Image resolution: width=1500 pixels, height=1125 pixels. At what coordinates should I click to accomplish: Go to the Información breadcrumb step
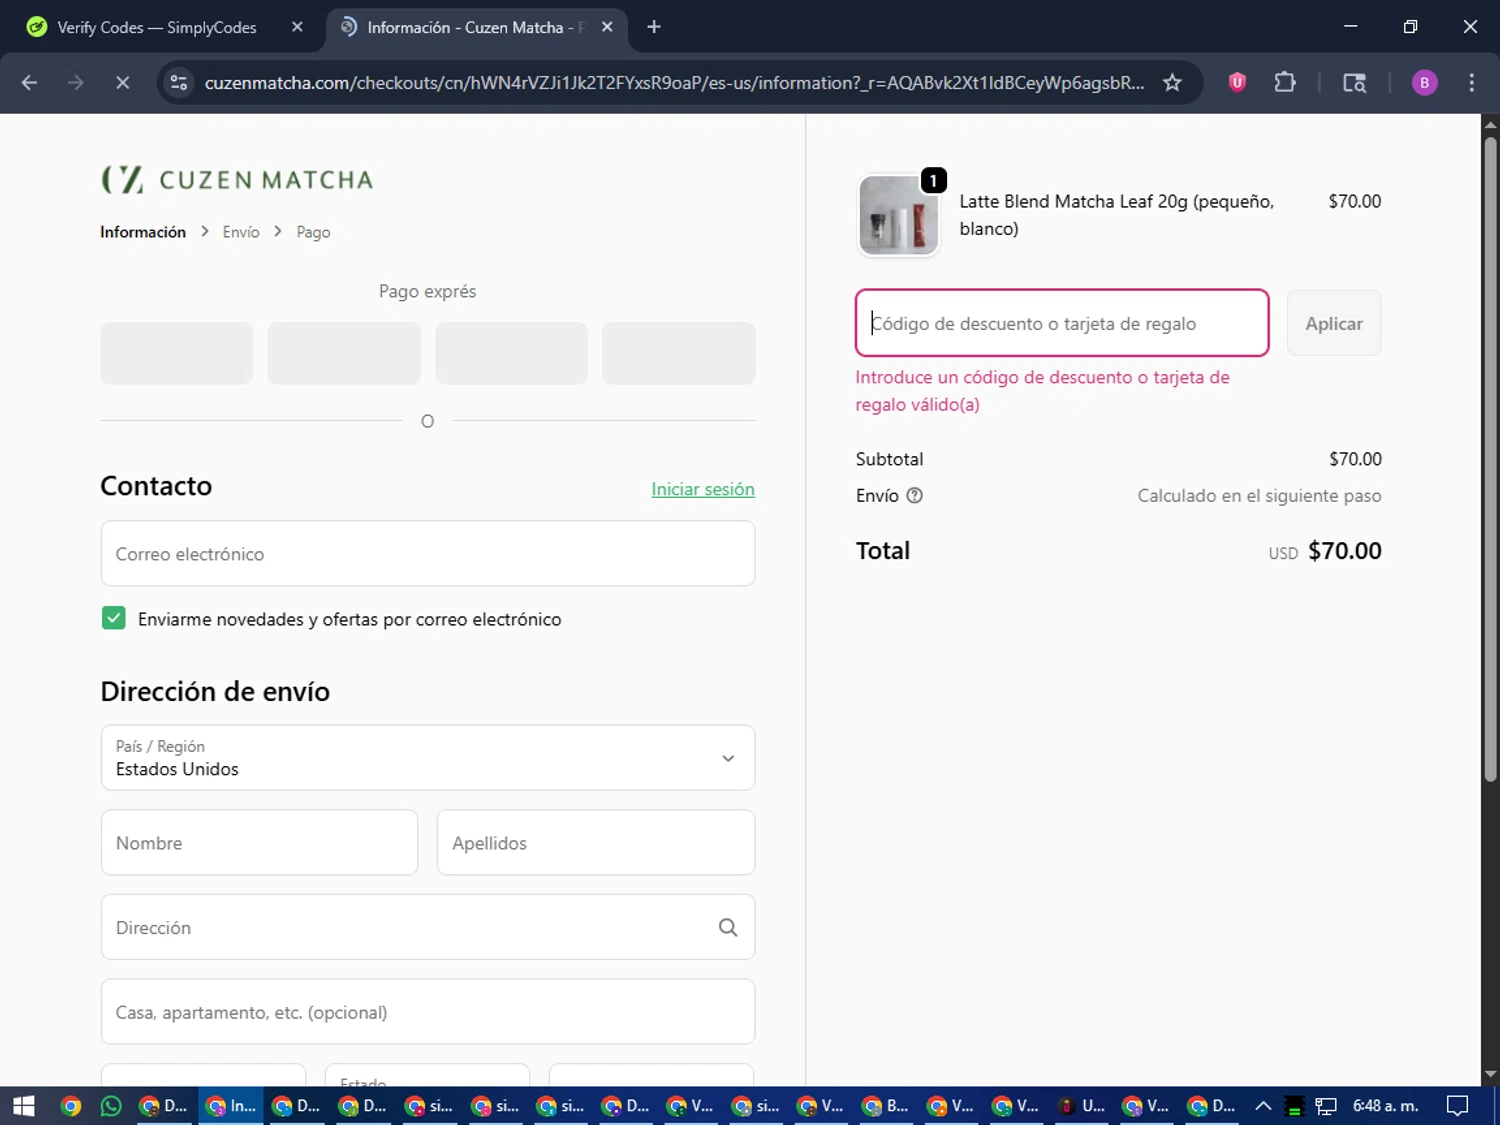(143, 232)
